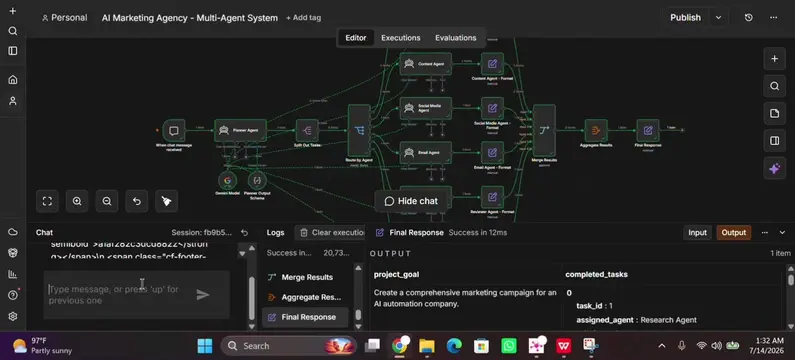Open the workflow more options menu
This screenshot has width=795, height=360.
point(773,17)
